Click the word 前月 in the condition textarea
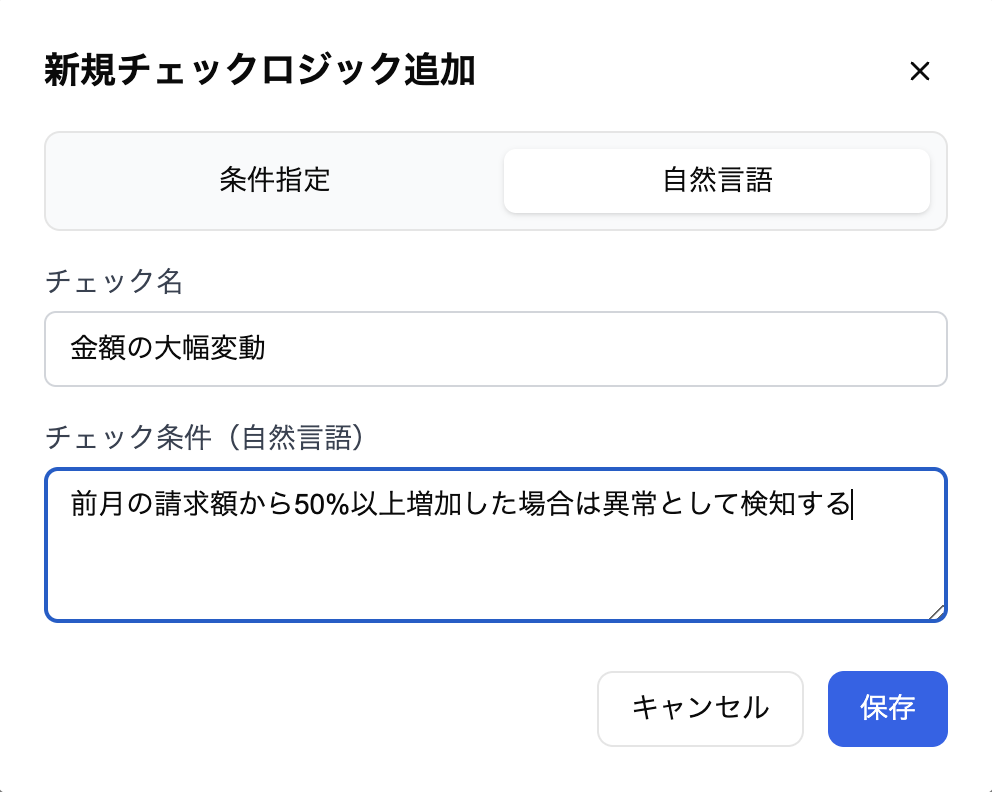This screenshot has width=992, height=792. tap(93, 505)
